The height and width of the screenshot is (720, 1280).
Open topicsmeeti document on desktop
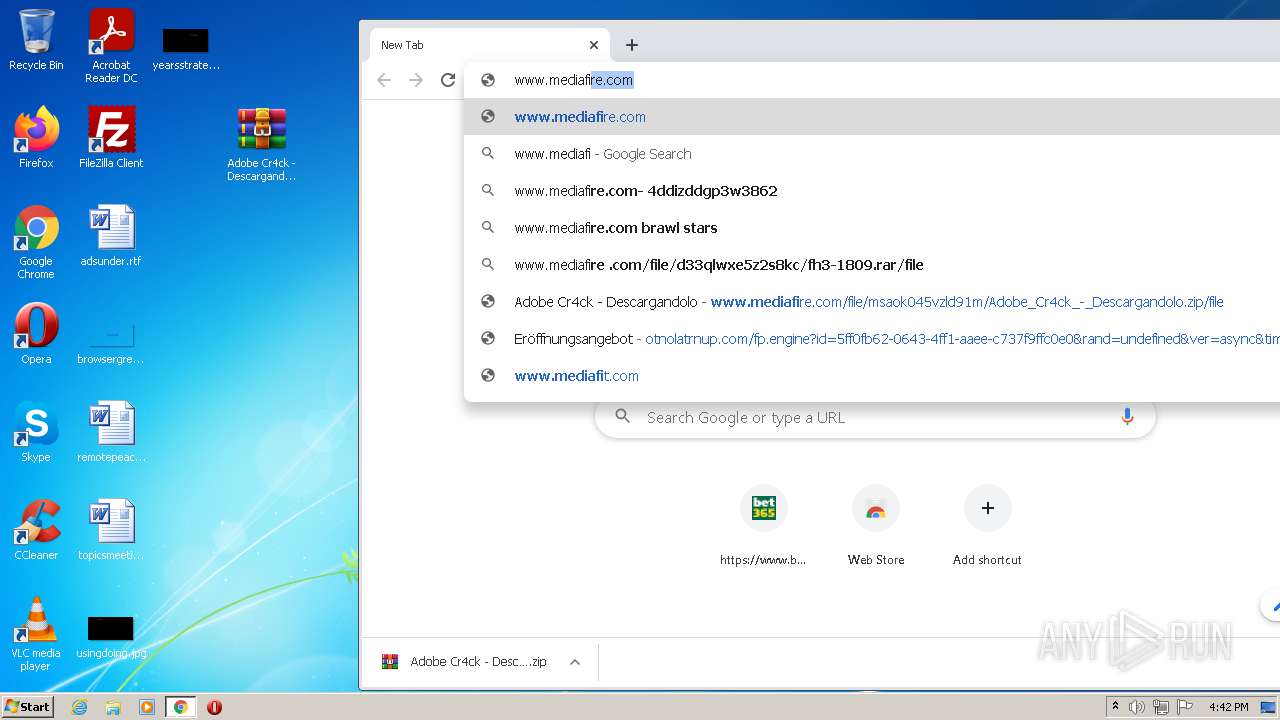(x=111, y=529)
